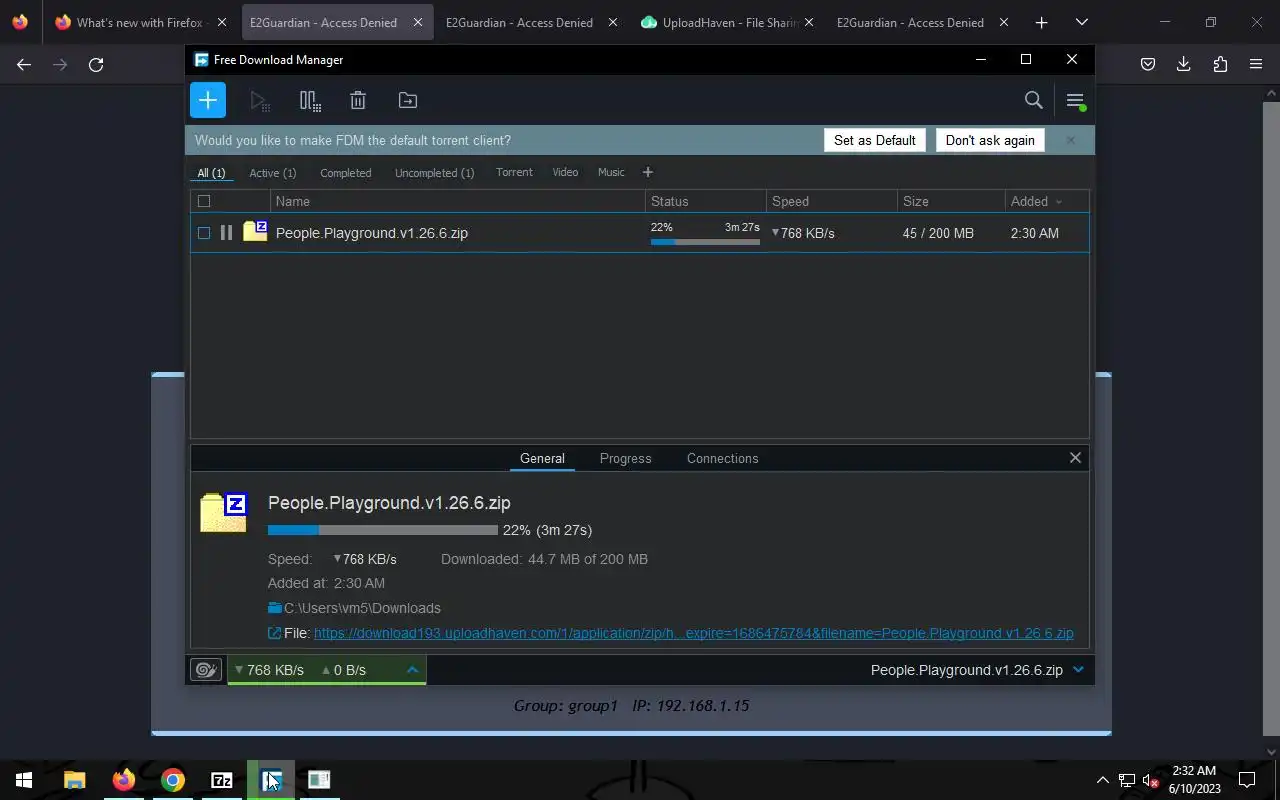Add a new download with plus button

pos(208,100)
